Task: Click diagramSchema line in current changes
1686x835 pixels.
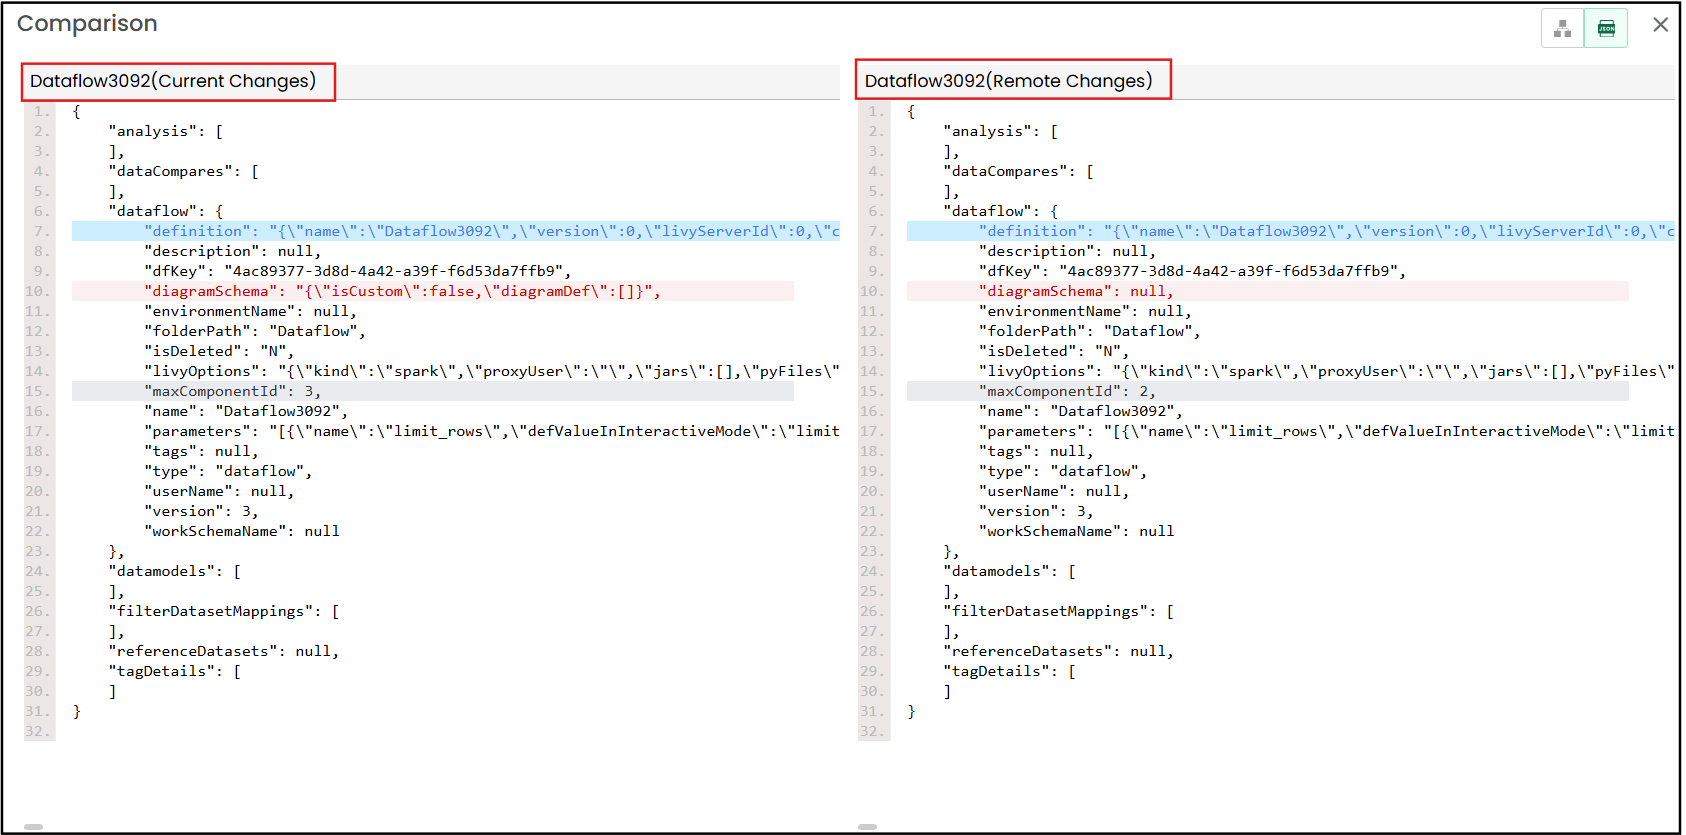Action: pyautogui.click(x=402, y=291)
